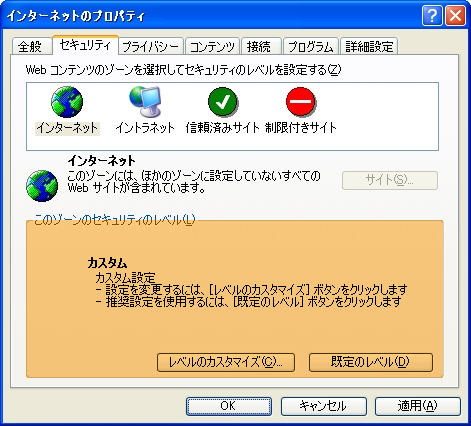
Task: Select the red 制限付きサイト zone icon
Action: point(301,102)
